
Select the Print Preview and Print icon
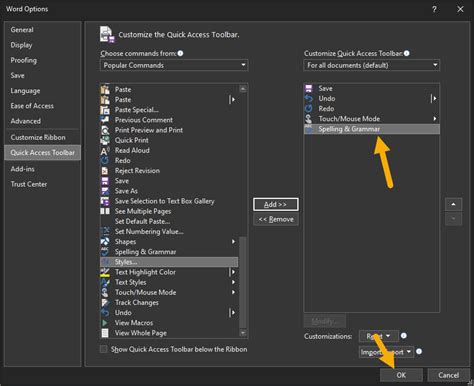click(105, 130)
